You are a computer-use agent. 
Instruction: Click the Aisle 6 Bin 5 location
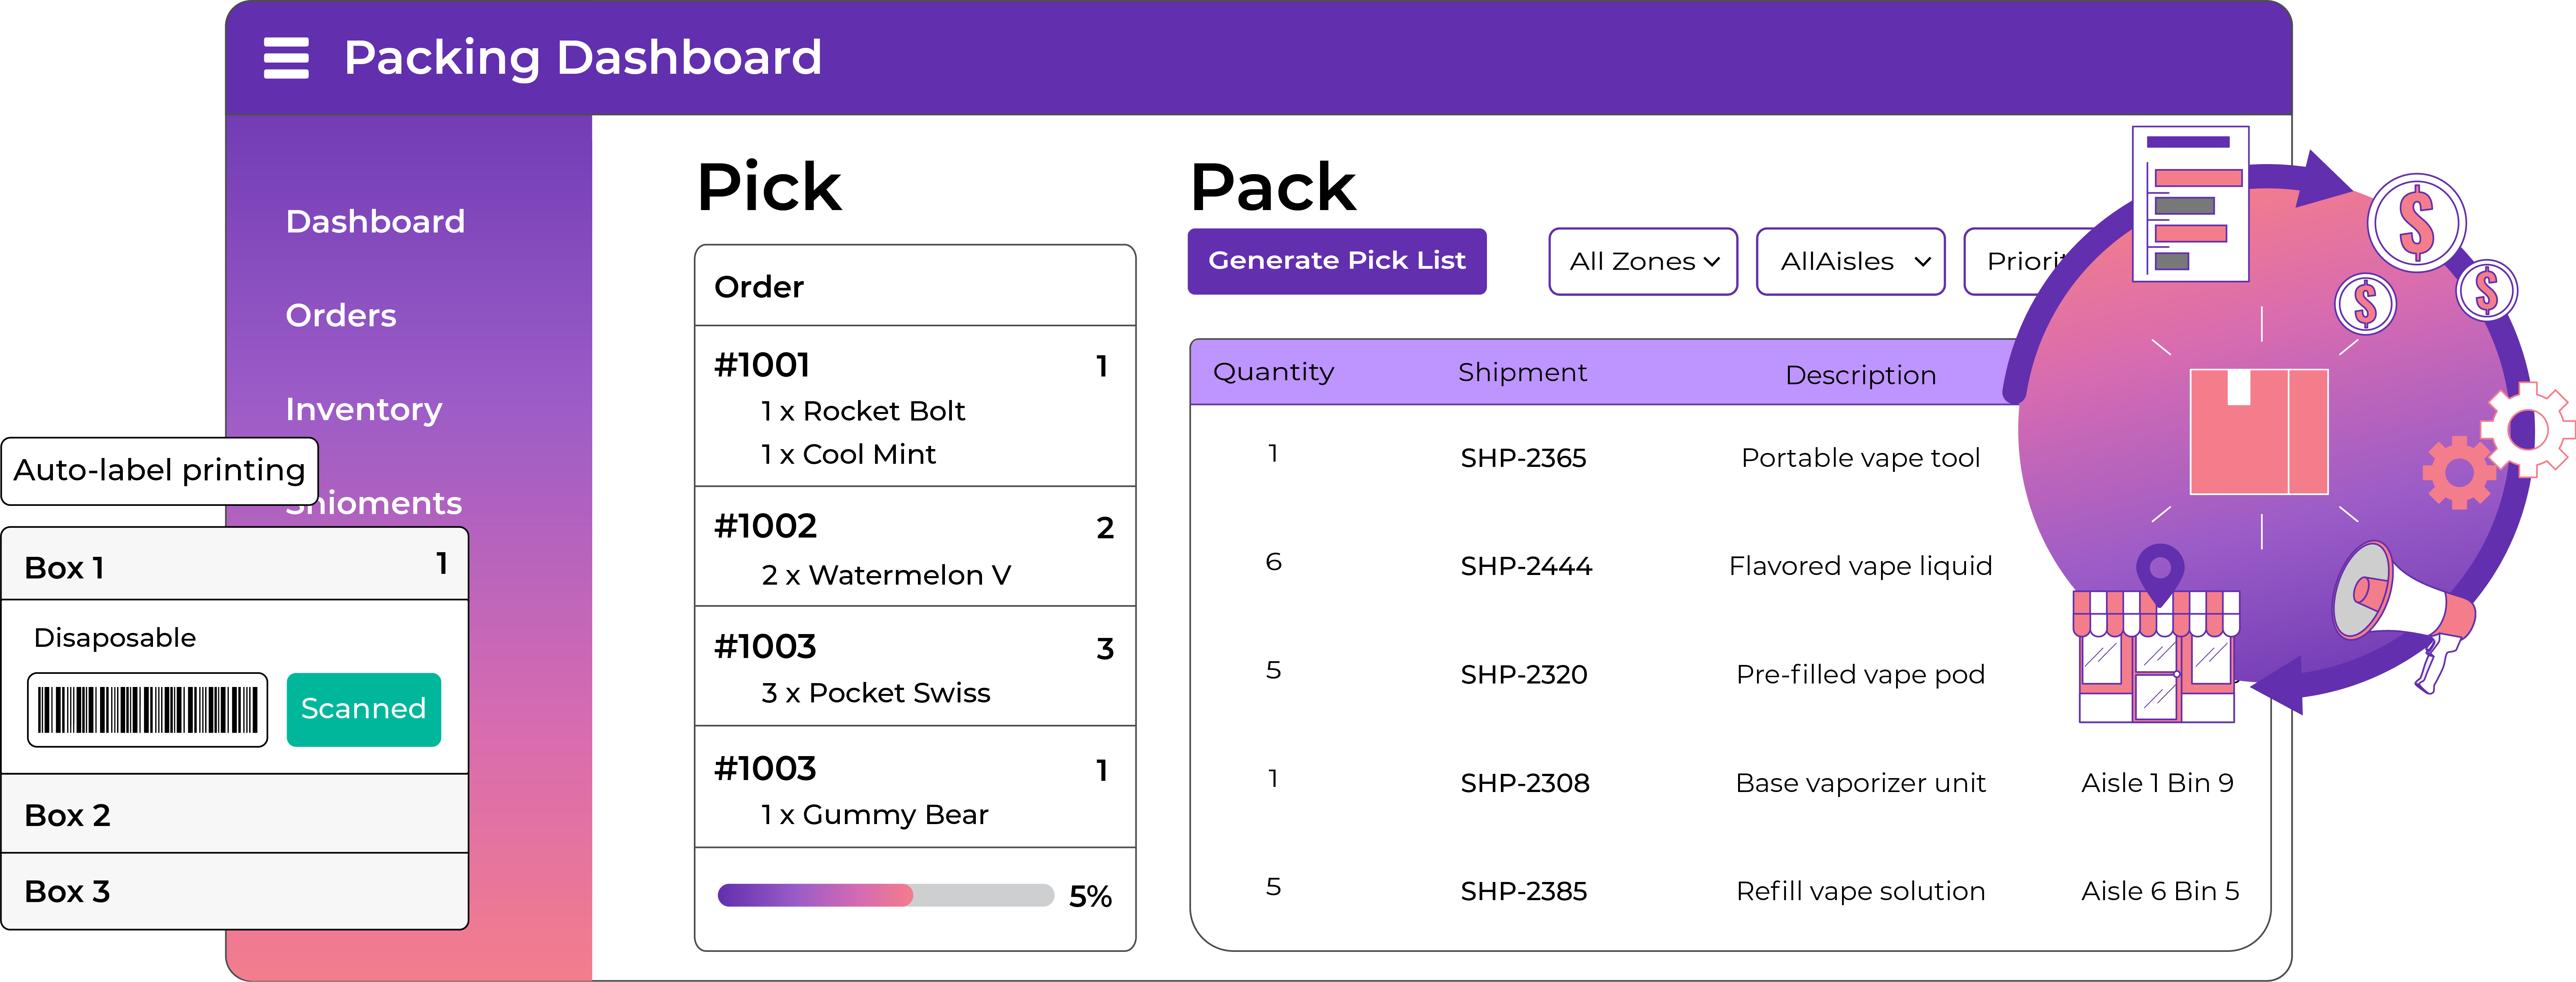2160,891
